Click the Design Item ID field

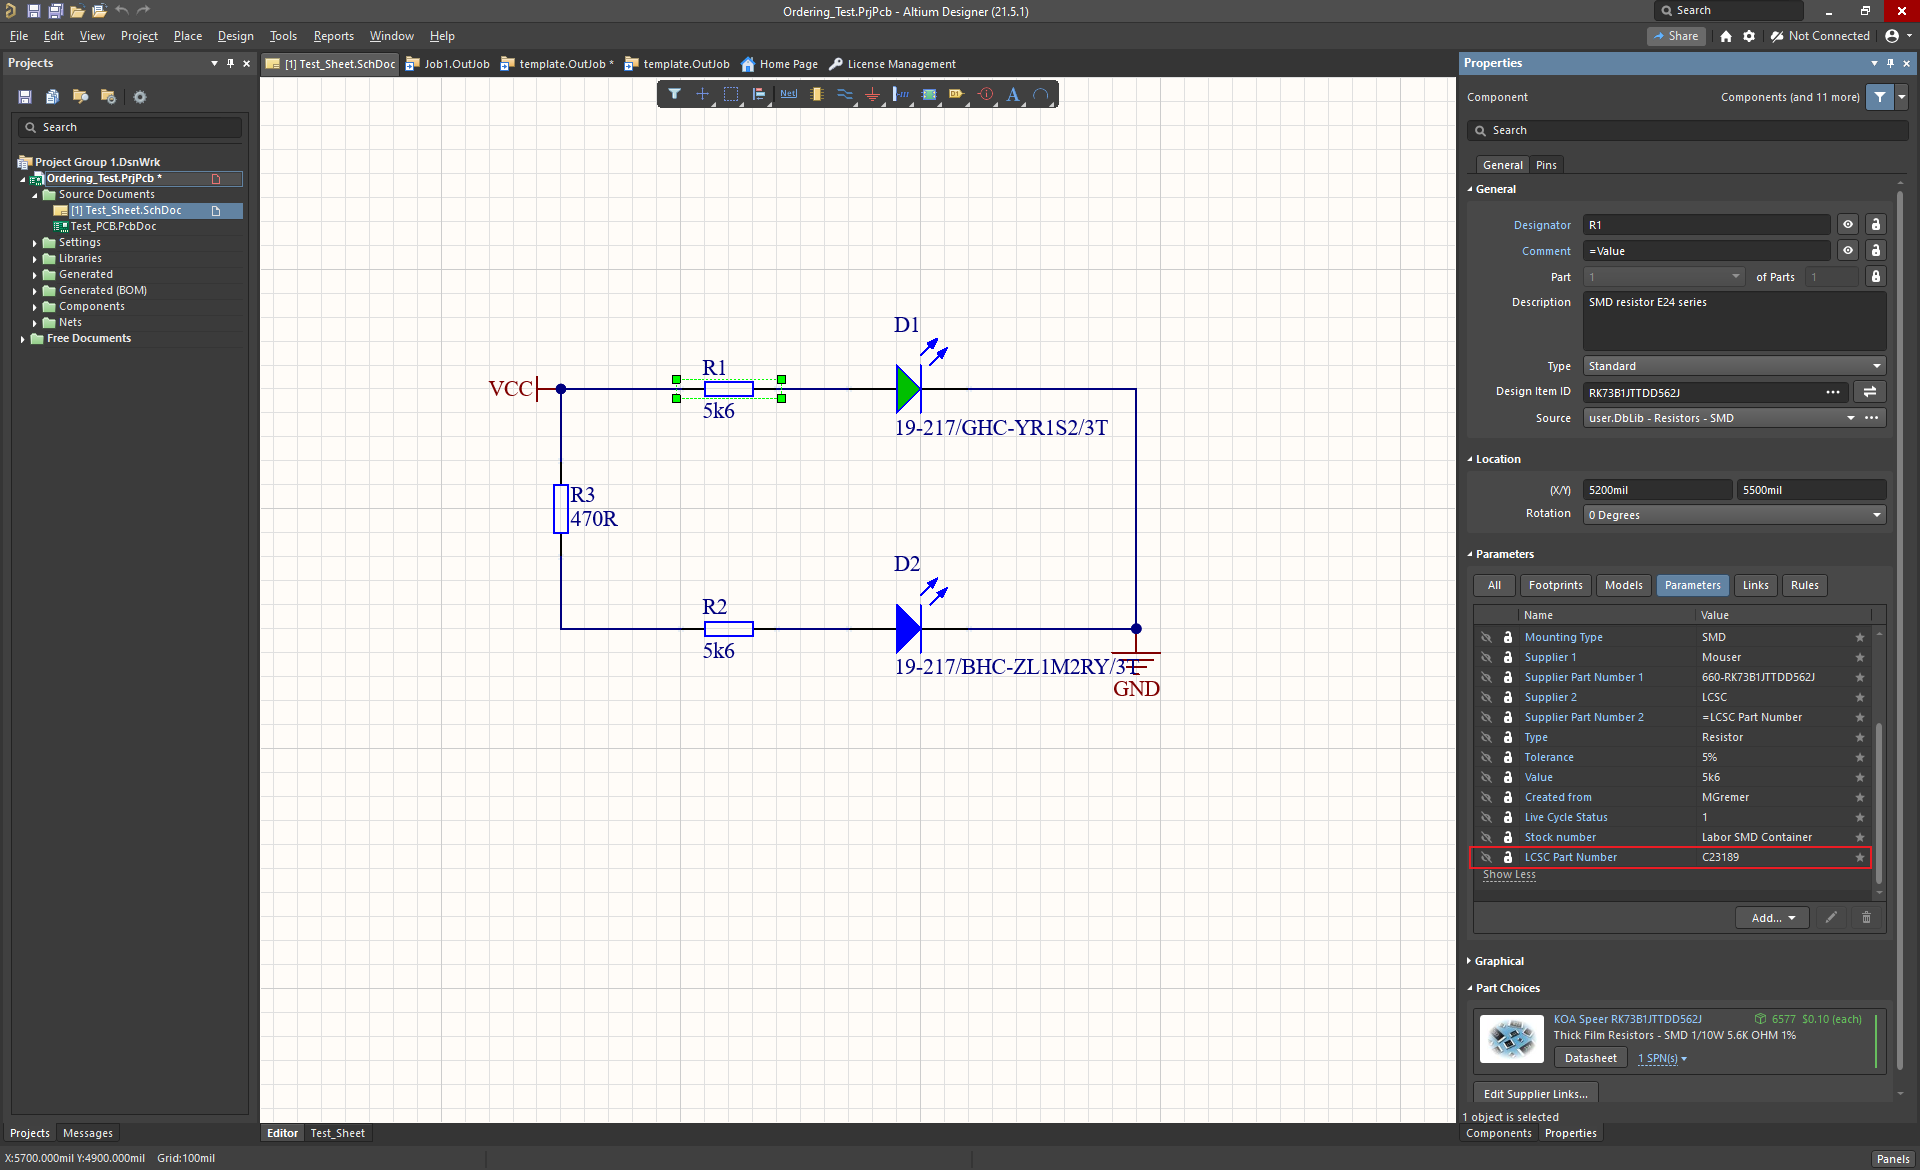point(1700,392)
